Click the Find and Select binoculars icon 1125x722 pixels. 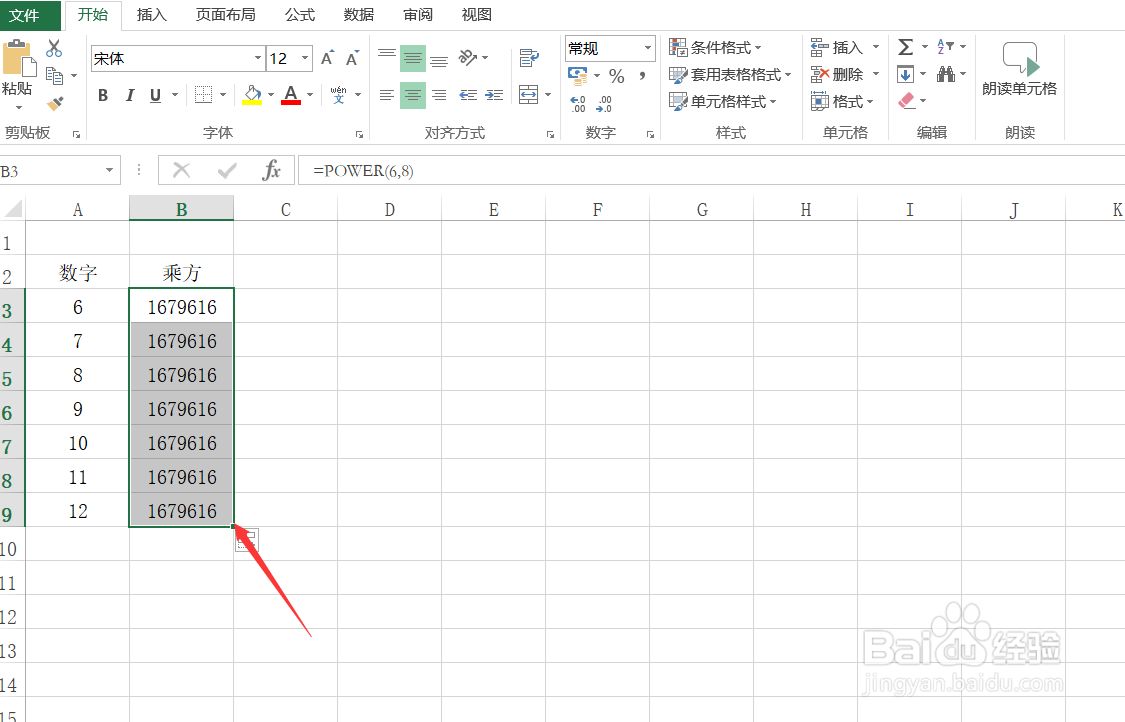point(947,74)
